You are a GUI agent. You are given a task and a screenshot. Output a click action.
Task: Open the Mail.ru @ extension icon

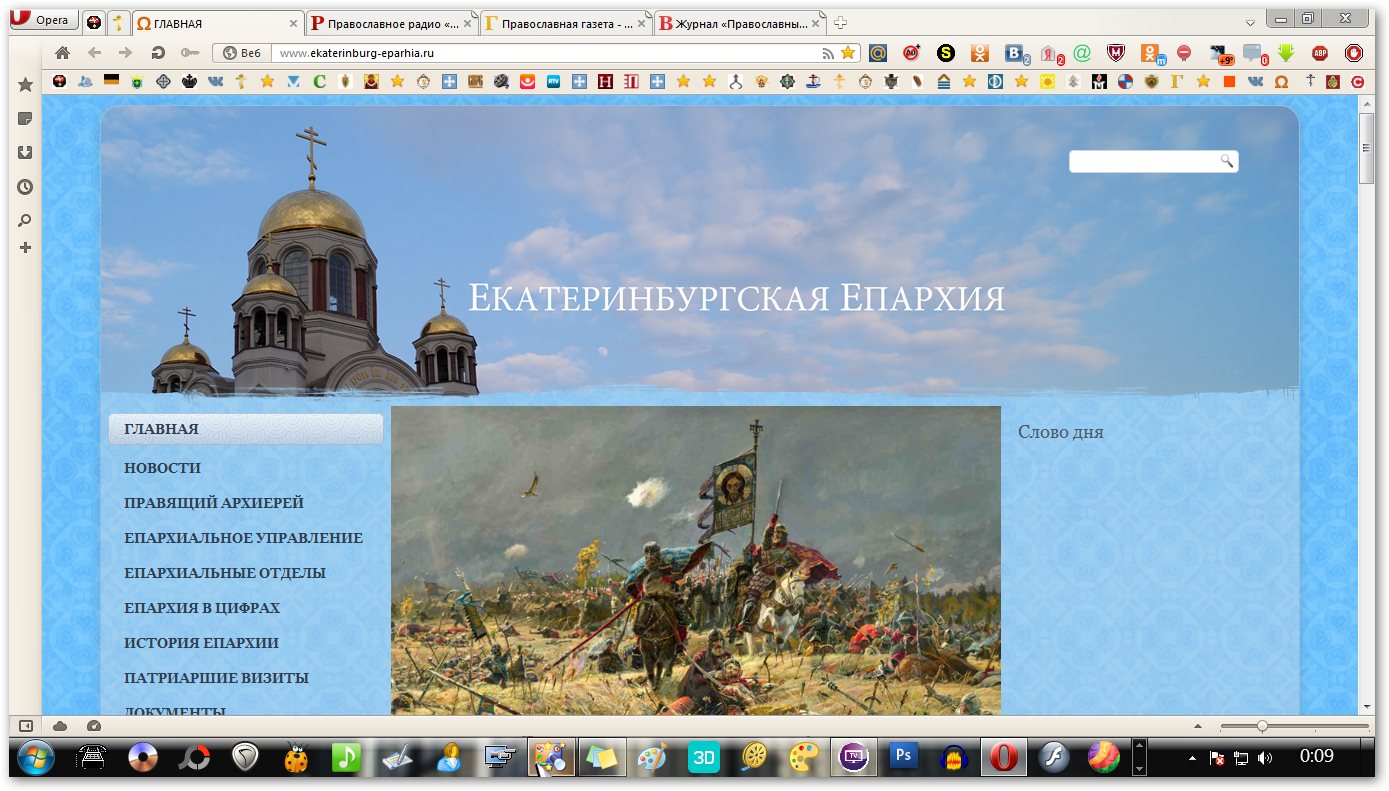(x=878, y=53)
